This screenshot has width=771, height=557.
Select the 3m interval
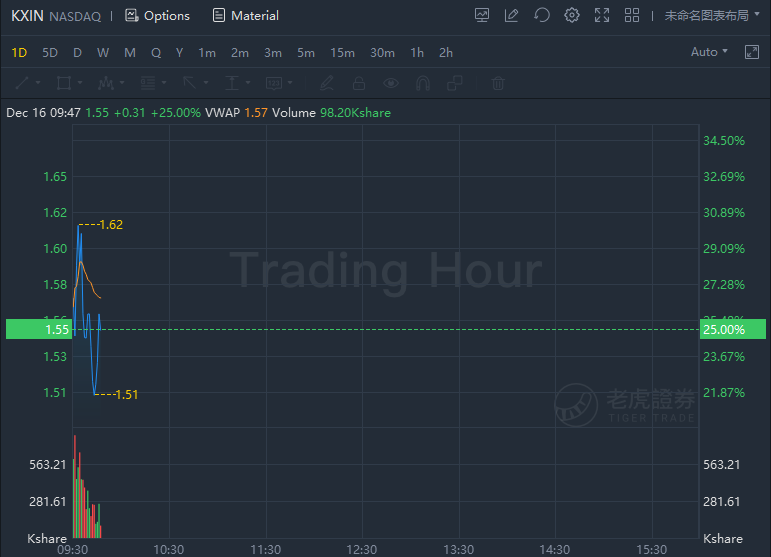[273, 53]
